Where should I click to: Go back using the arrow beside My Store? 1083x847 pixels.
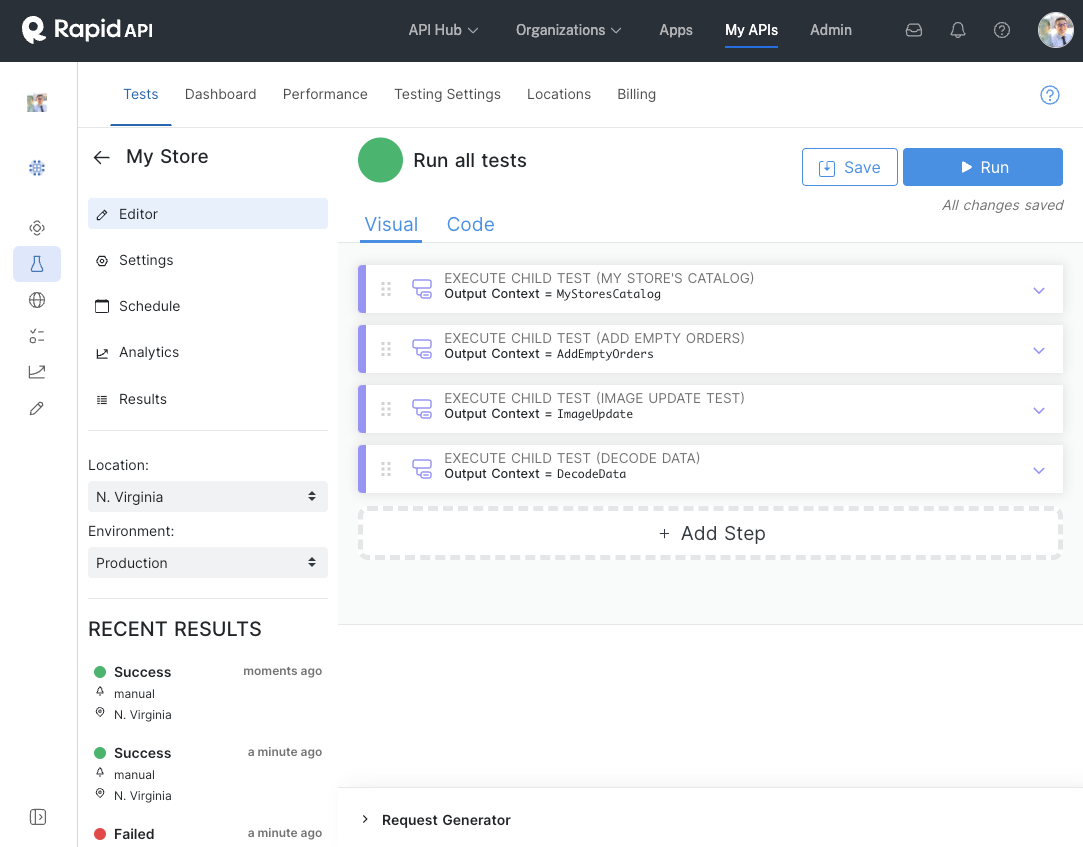102,158
